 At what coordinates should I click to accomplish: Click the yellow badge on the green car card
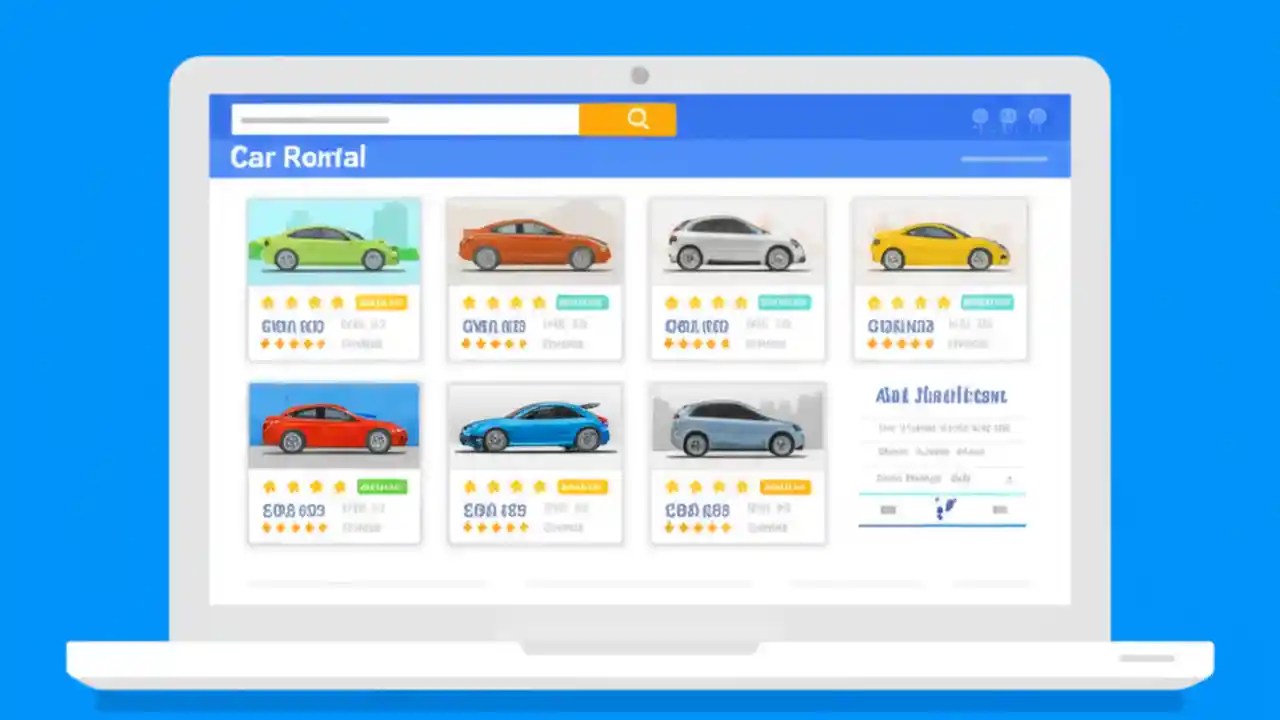coord(381,302)
